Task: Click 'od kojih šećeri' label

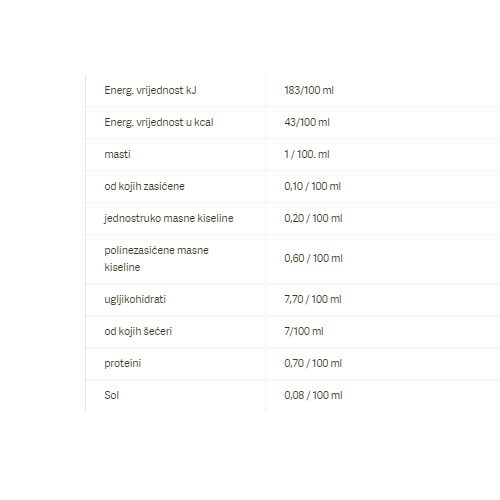Action: click(x=138, y=331)
